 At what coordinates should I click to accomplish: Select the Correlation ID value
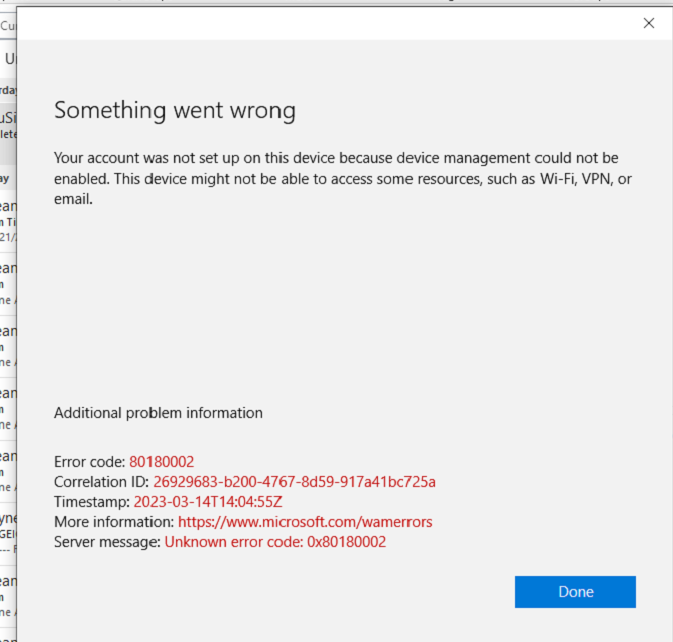[294, 482]
